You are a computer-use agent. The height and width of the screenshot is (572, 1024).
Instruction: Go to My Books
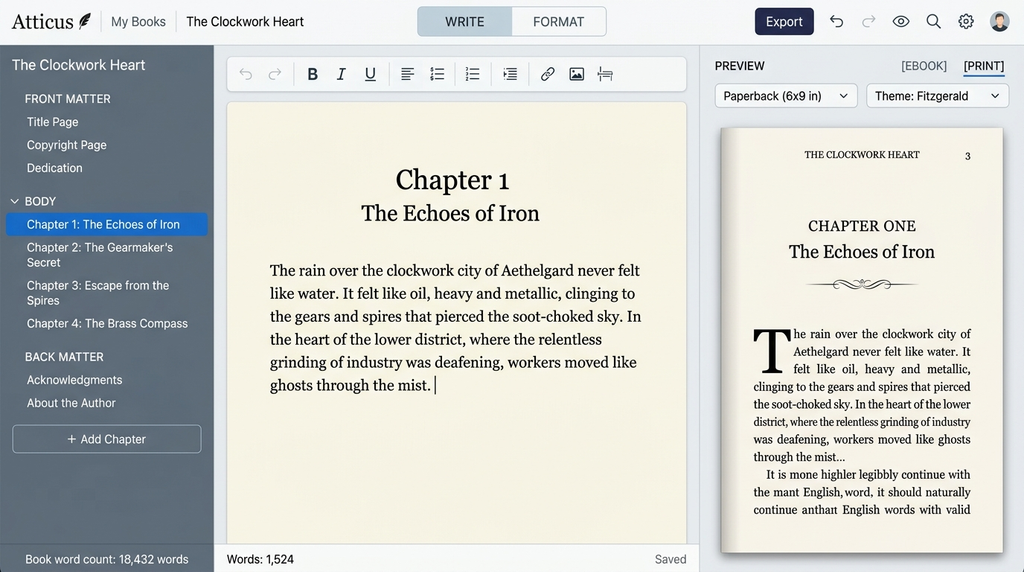[x=138, y=22]
